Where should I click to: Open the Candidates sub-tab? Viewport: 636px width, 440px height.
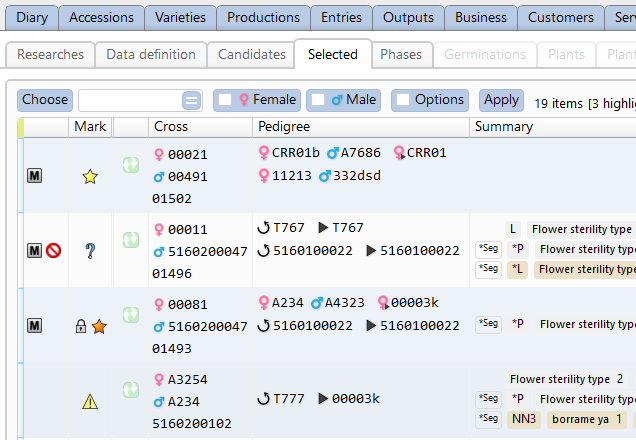tap(251, 54)
